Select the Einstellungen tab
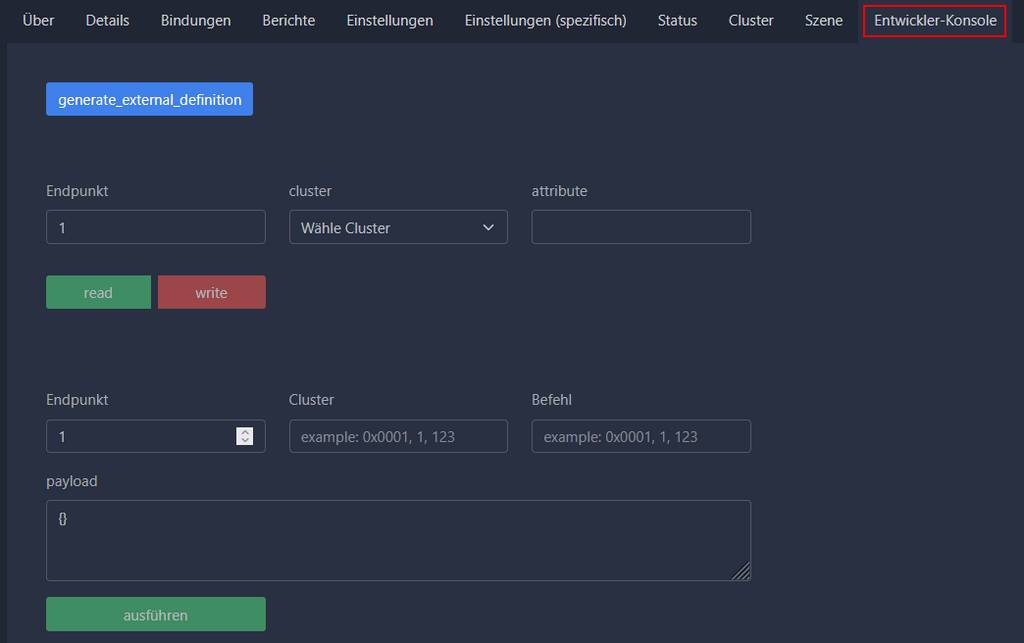Screen dimensions: 1024x643 click(389, 20)
